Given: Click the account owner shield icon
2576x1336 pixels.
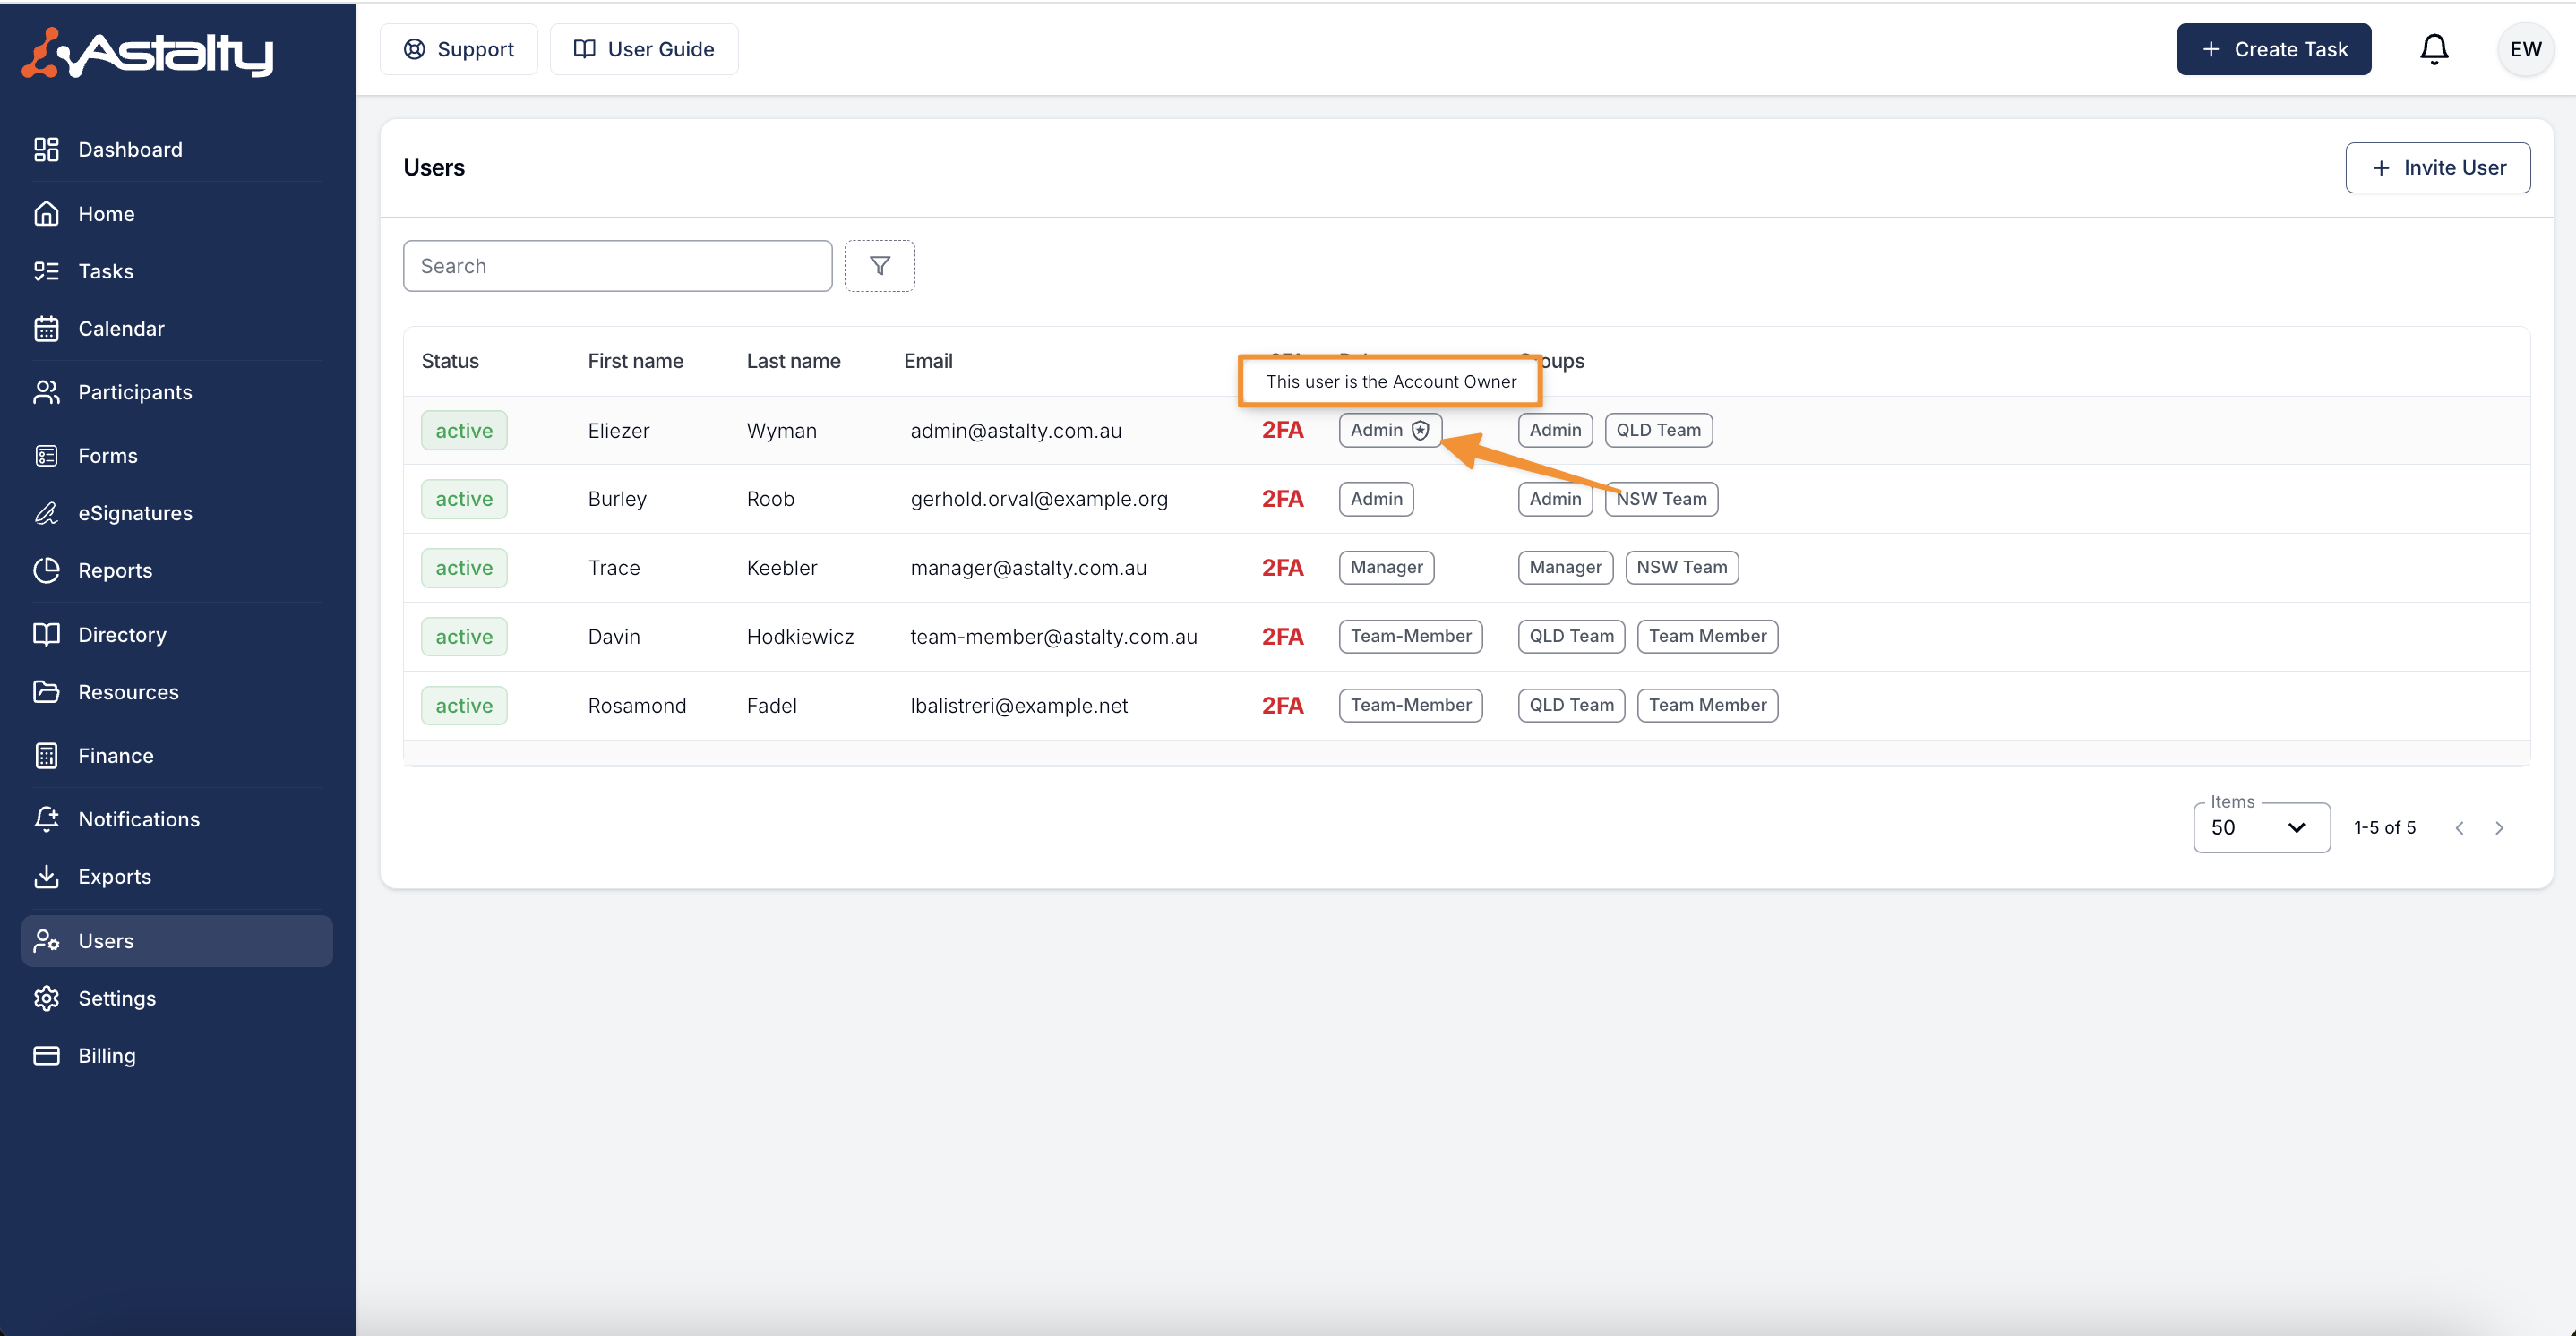Looking at the screenshot, I should click(x=1420, y=430).
